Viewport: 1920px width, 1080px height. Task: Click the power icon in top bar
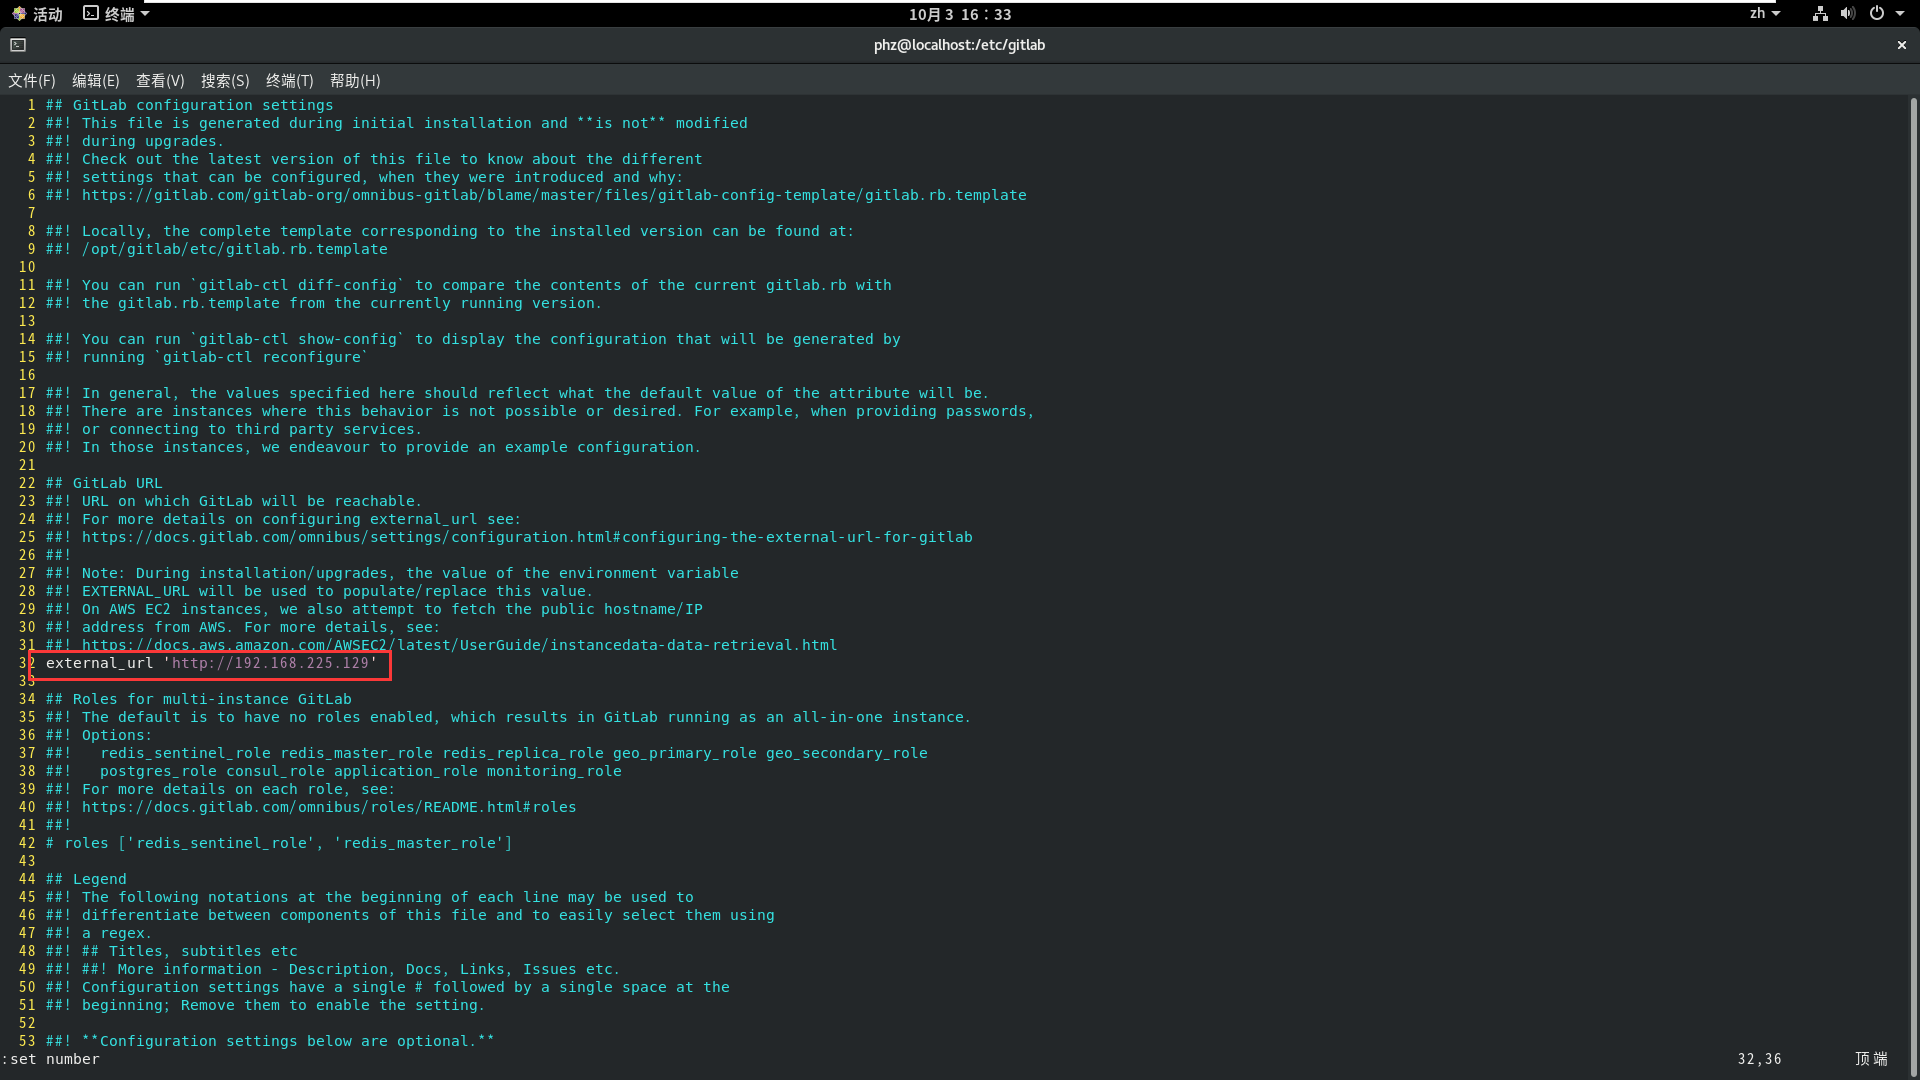(x=1877, y=14)
